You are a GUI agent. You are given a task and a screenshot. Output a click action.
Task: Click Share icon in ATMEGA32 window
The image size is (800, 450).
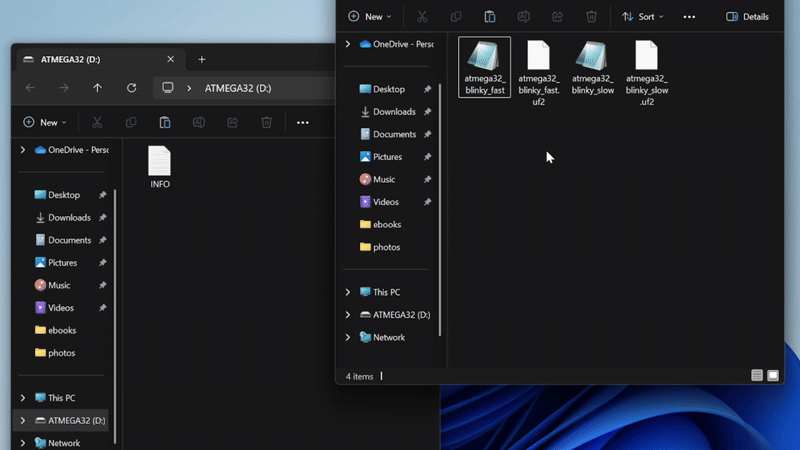tap(233, 122)
